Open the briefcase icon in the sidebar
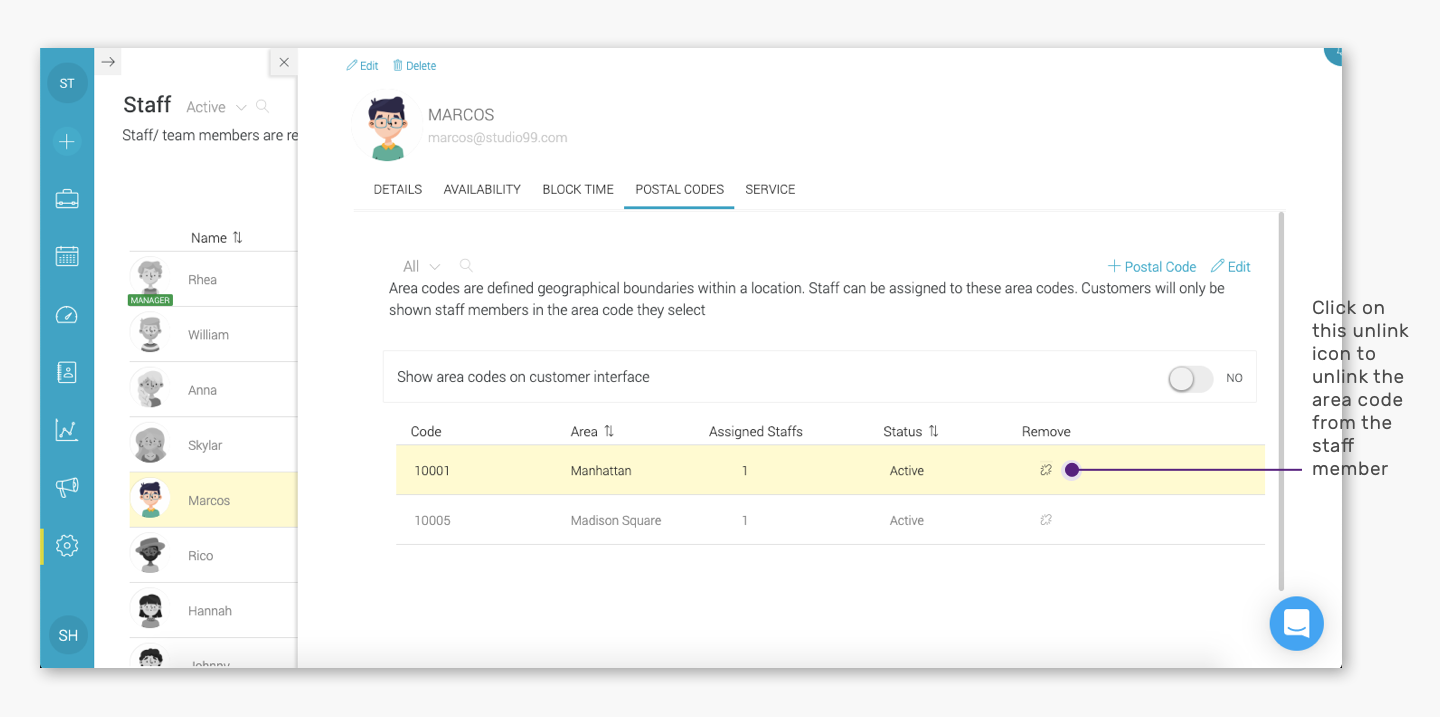1440x718 pixels. tap(67, 199)
